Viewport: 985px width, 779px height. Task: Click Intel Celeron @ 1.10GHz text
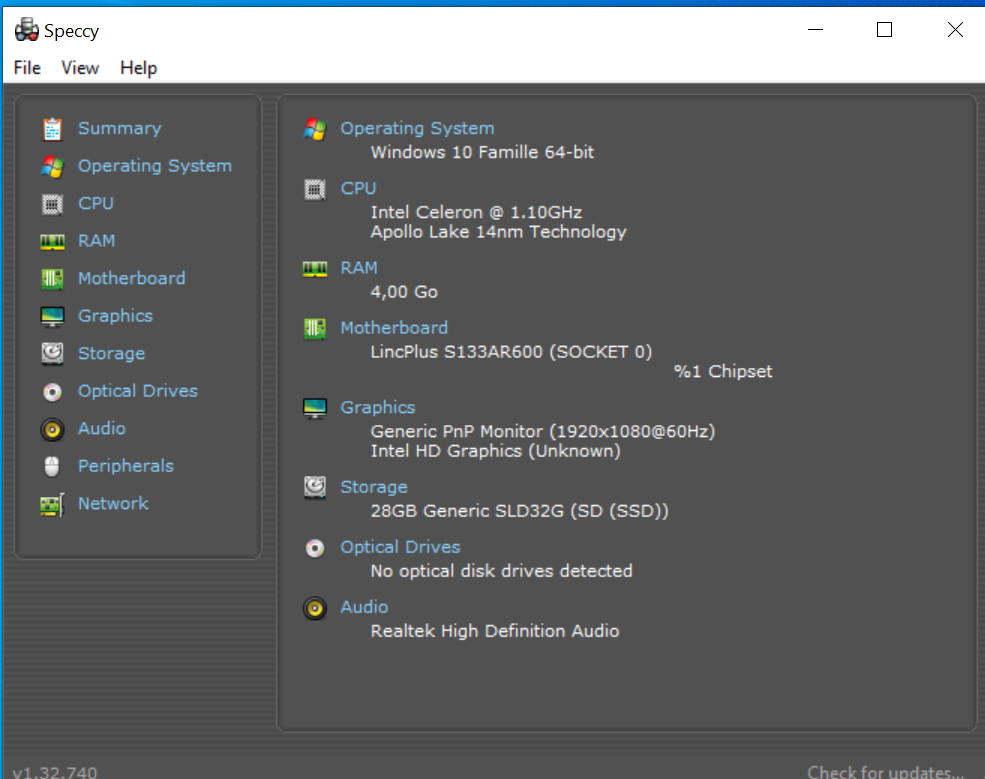pyautogui.click(x=476, y=212)
